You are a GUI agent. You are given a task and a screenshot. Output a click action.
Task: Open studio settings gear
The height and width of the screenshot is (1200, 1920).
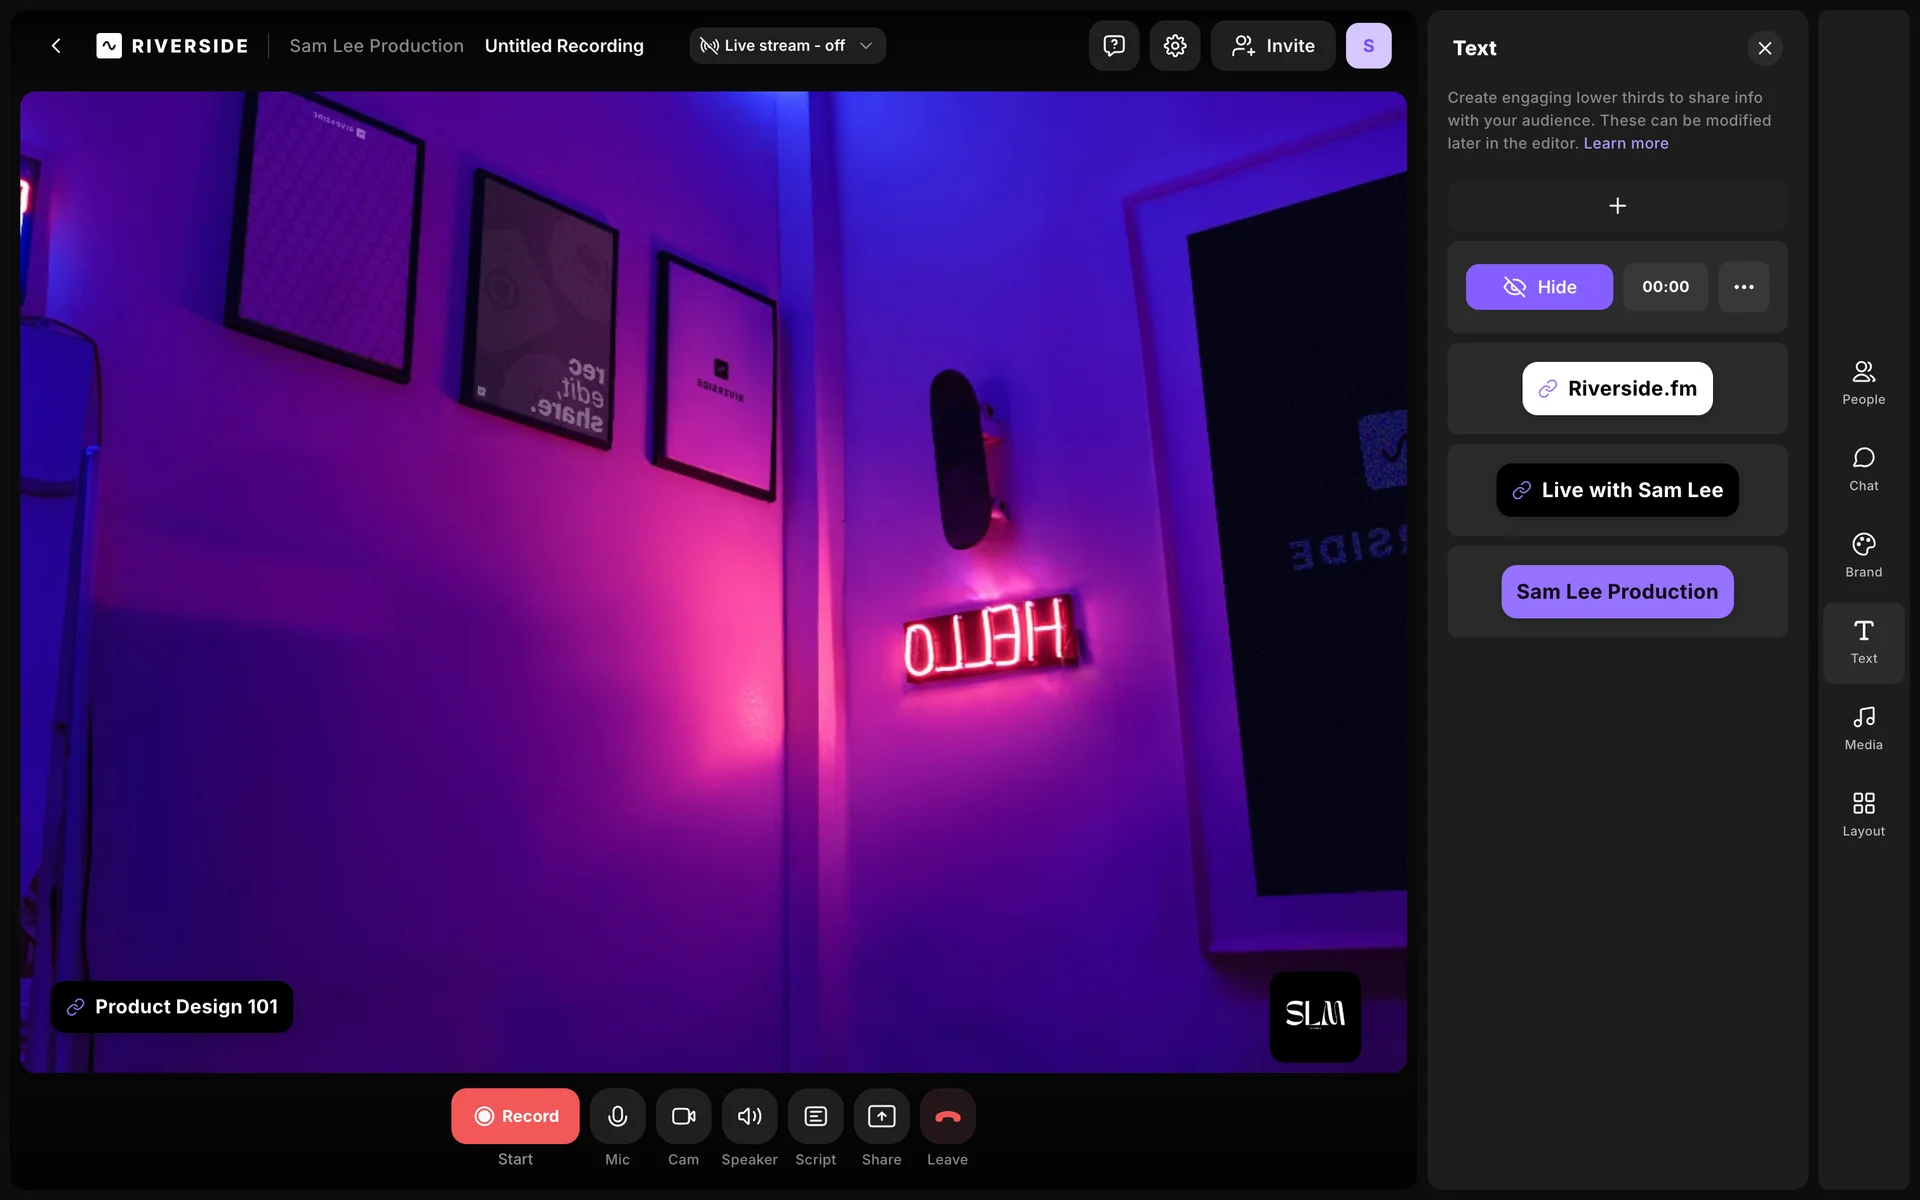coord(1174,46)
